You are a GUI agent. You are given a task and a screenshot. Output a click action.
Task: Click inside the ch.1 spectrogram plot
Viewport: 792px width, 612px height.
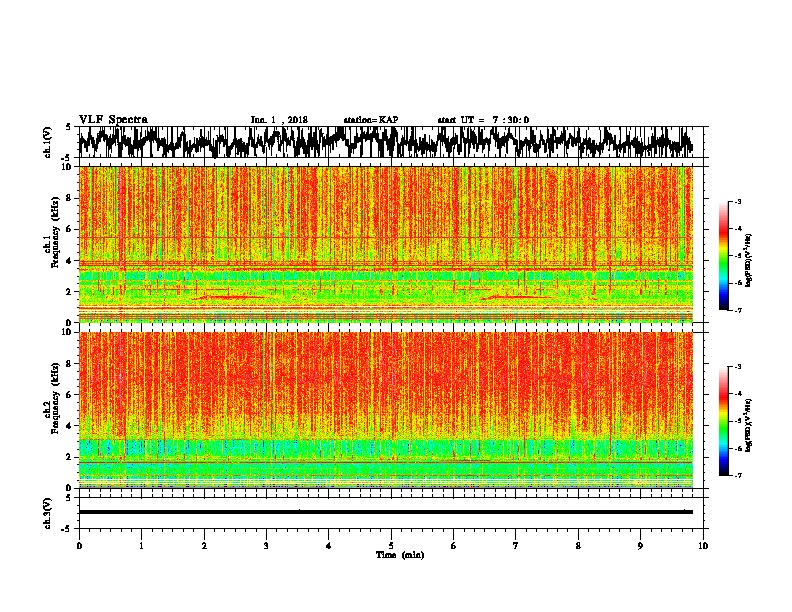pos(386,244)
